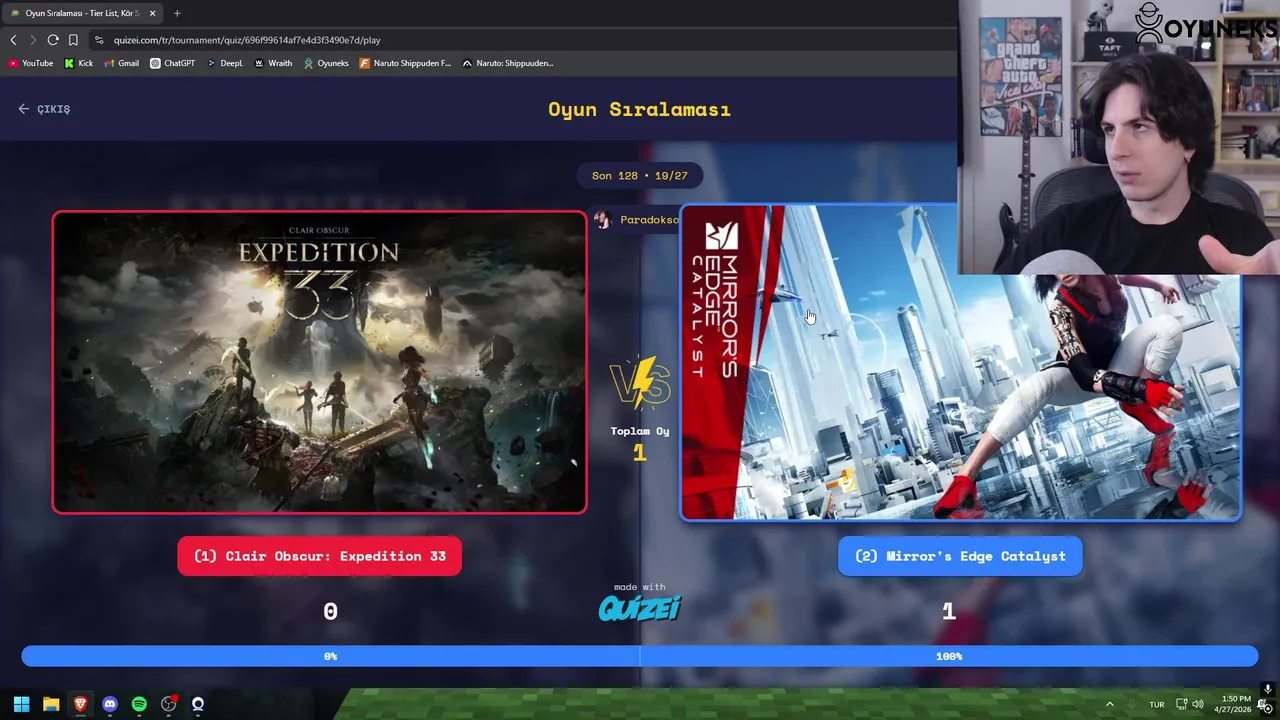Open Spotify from the taskbar
The width and height of the screenshot is (1280, 720).
click(x=139, y=704)
